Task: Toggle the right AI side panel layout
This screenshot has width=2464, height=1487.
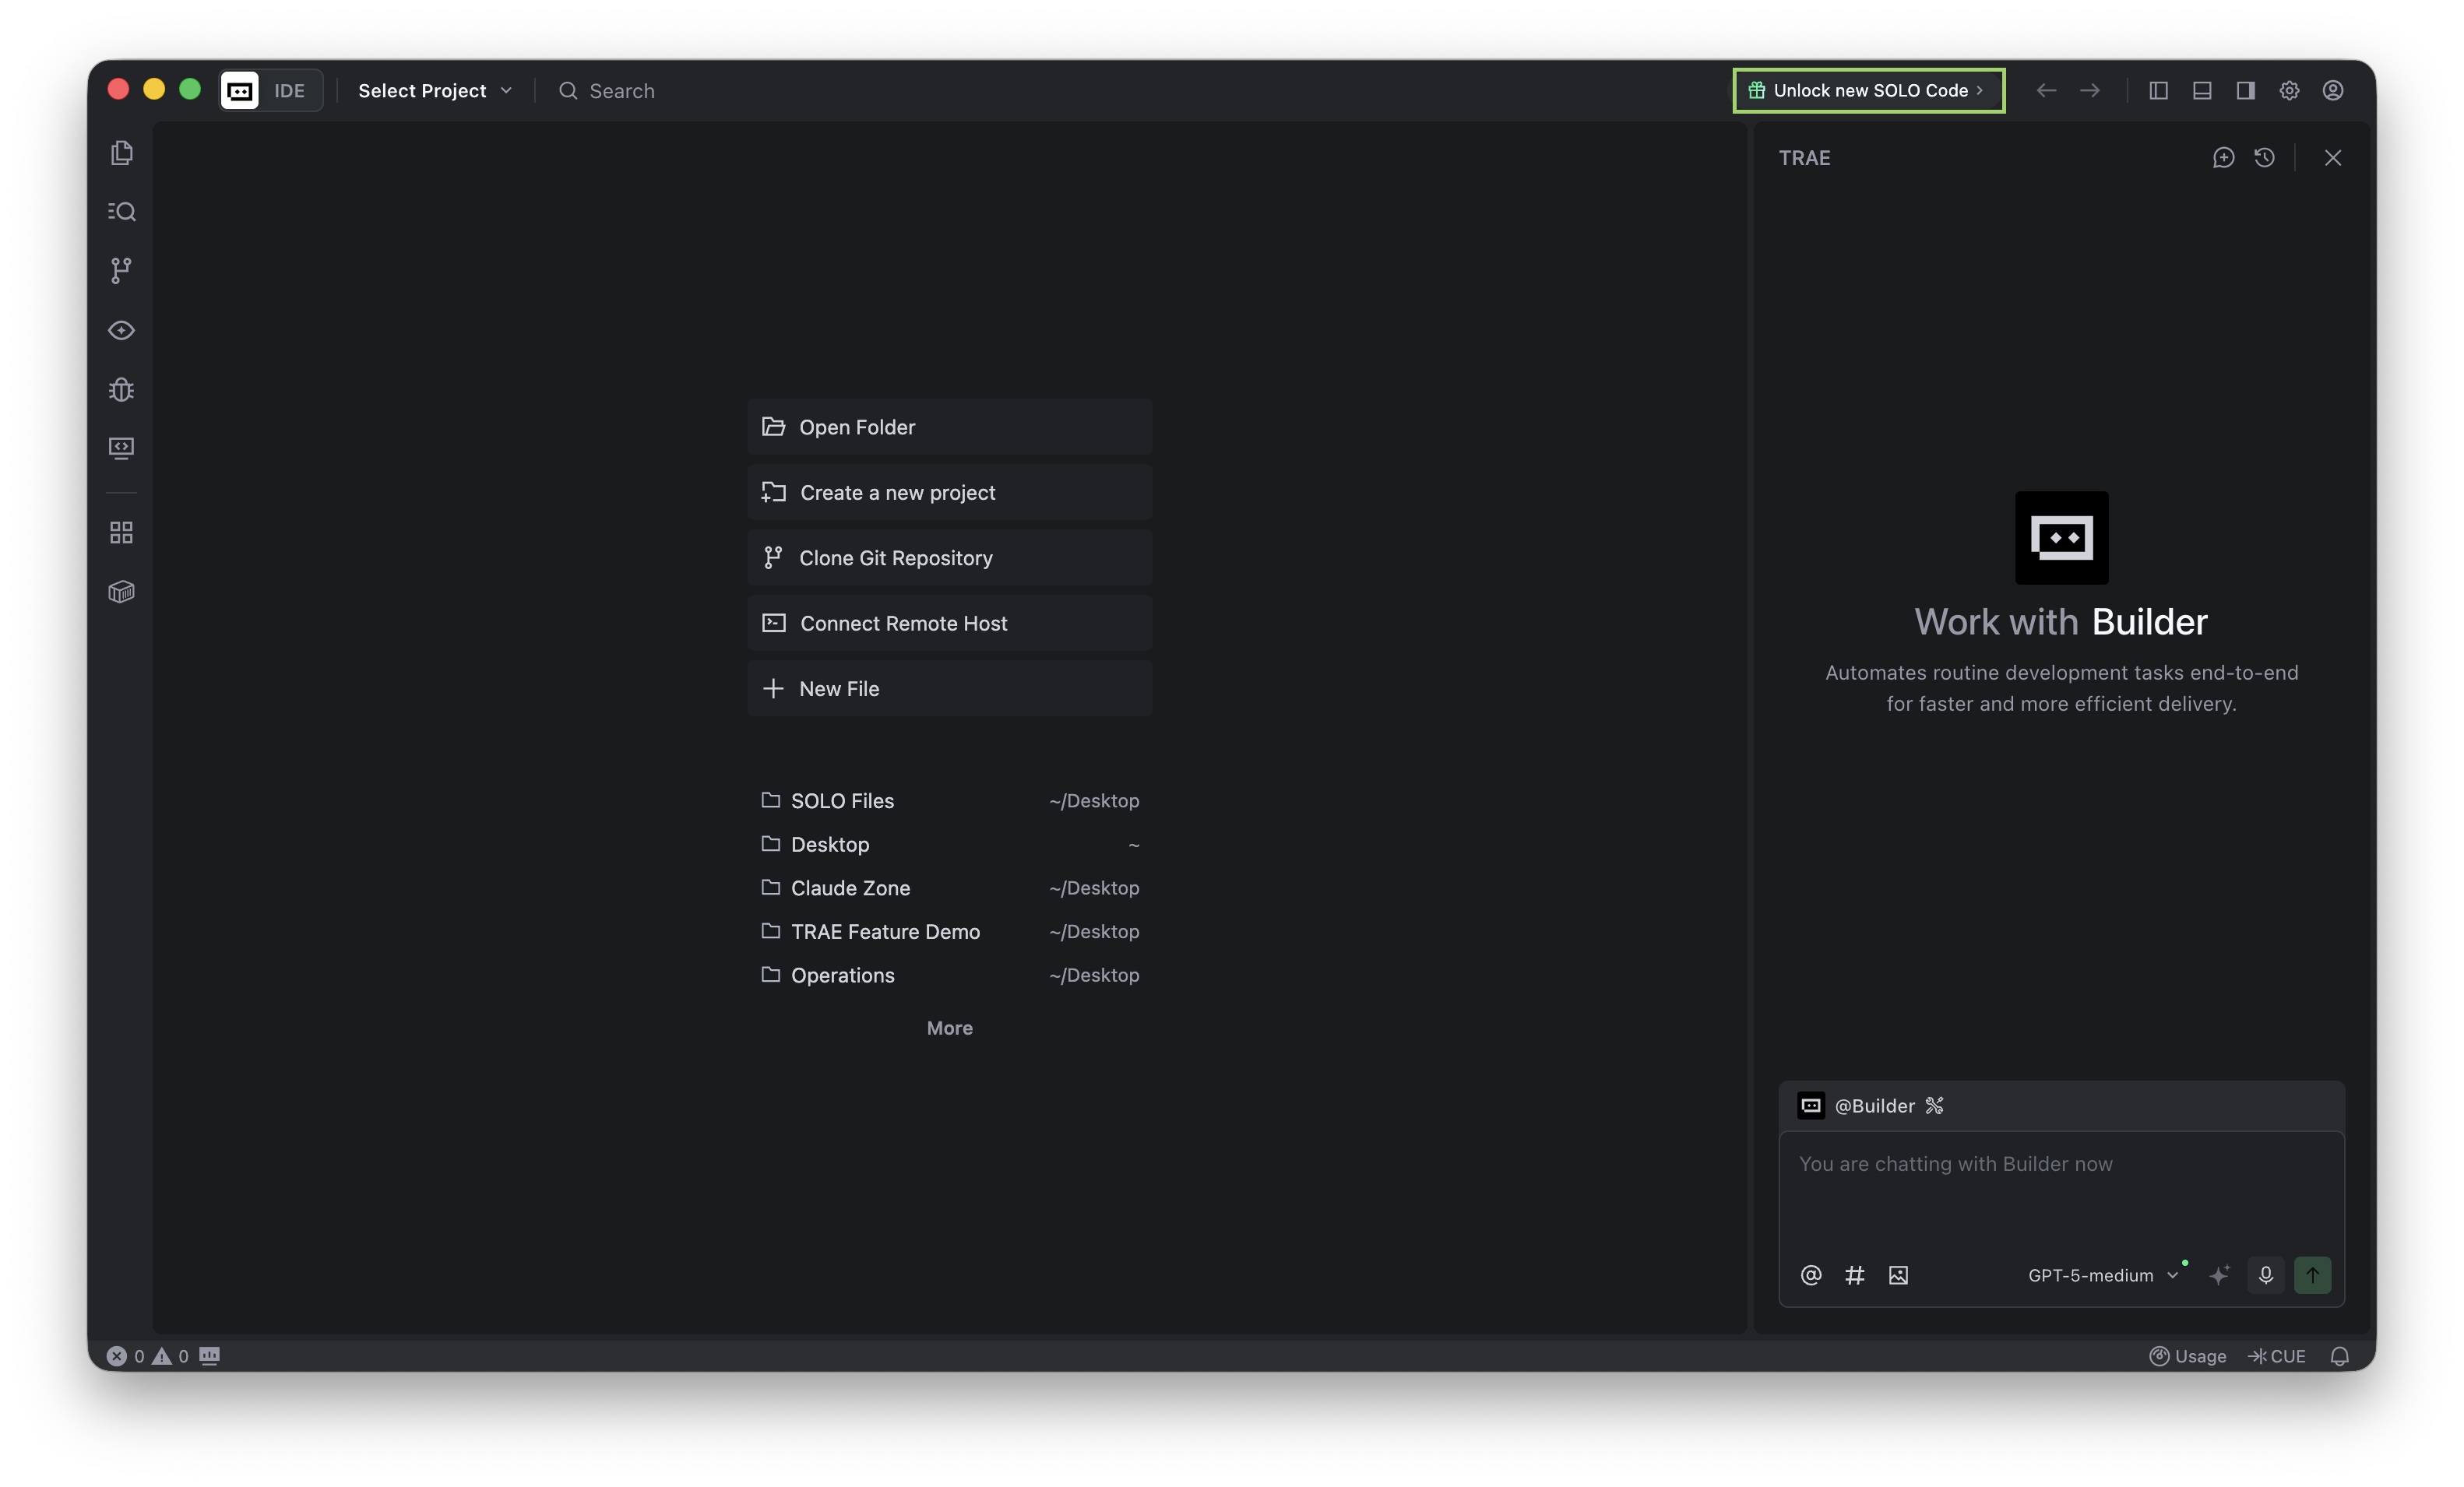Action: (x=2246, y=91)
